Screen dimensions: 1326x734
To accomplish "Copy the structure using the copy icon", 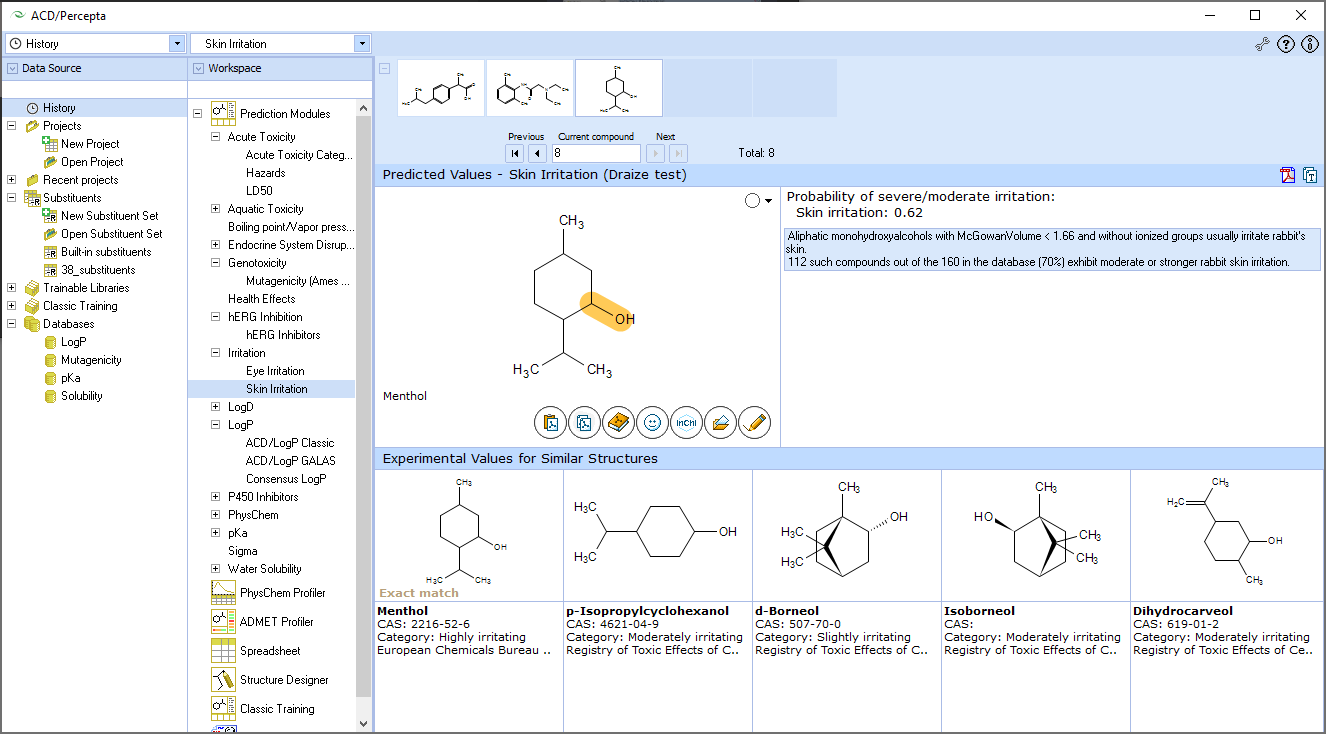I will (x=584, y=422).
